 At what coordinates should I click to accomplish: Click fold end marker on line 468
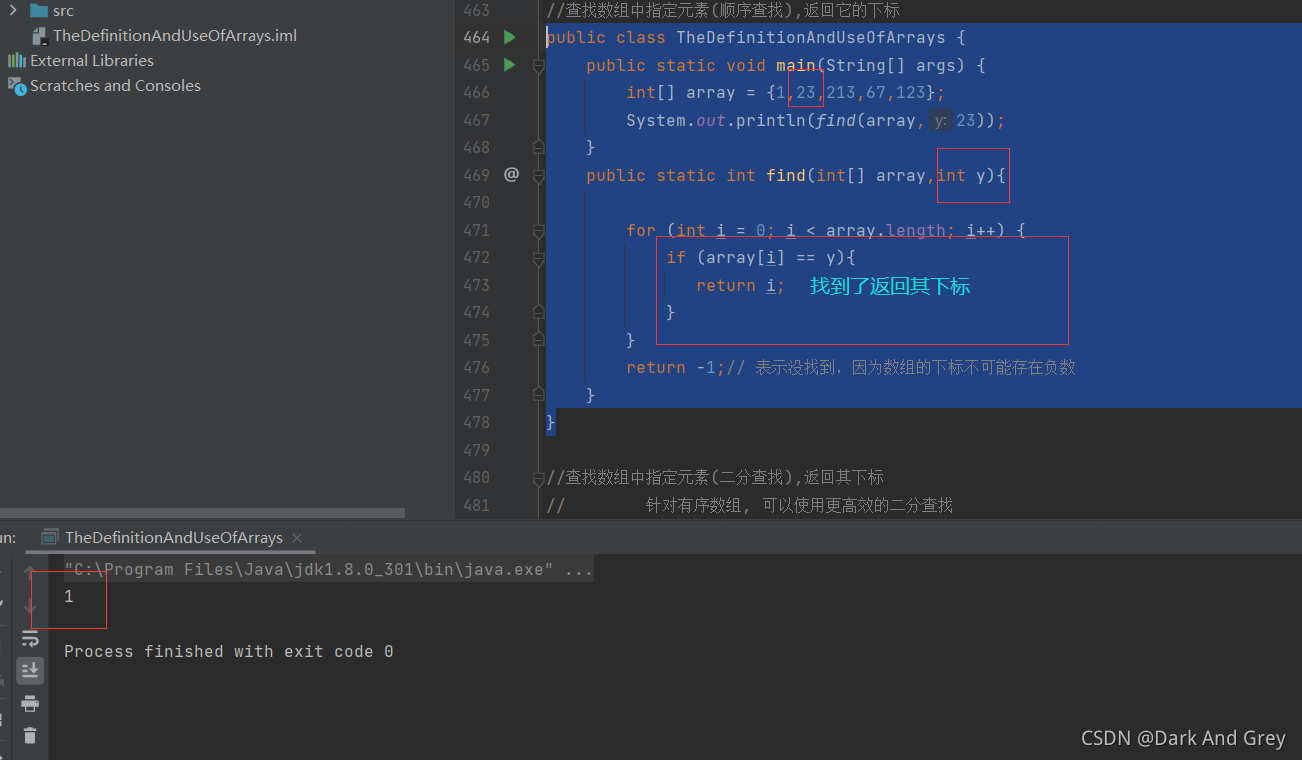pos(538,147)
